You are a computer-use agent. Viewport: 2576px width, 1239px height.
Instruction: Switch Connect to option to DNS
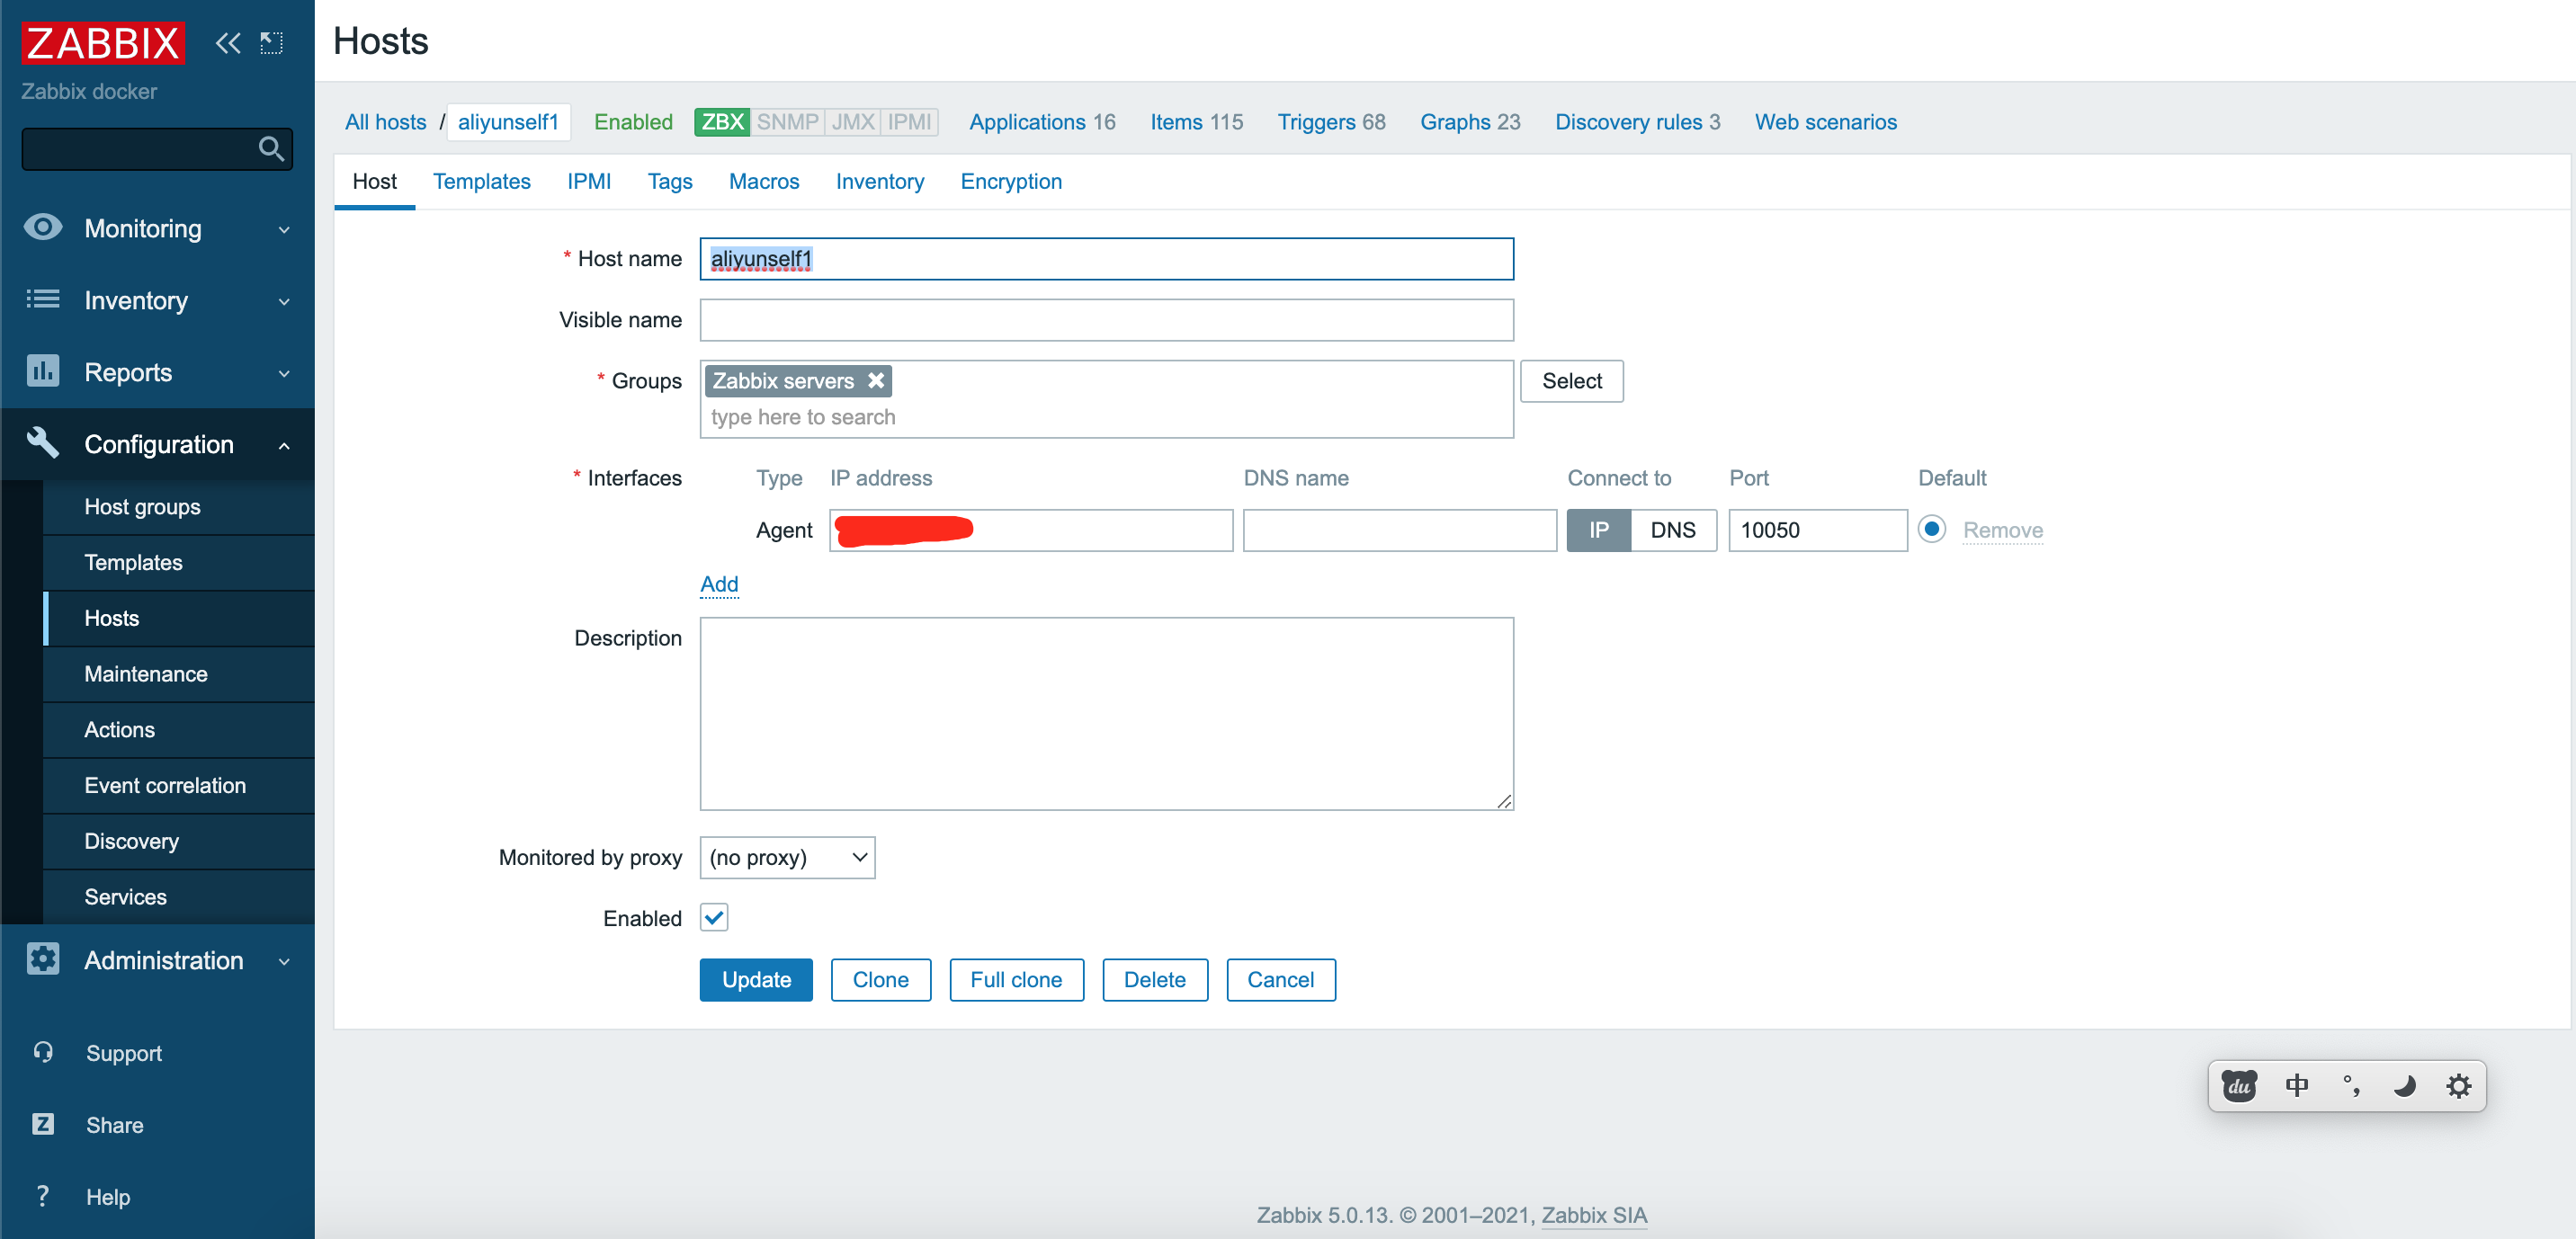coord(1672,530)
